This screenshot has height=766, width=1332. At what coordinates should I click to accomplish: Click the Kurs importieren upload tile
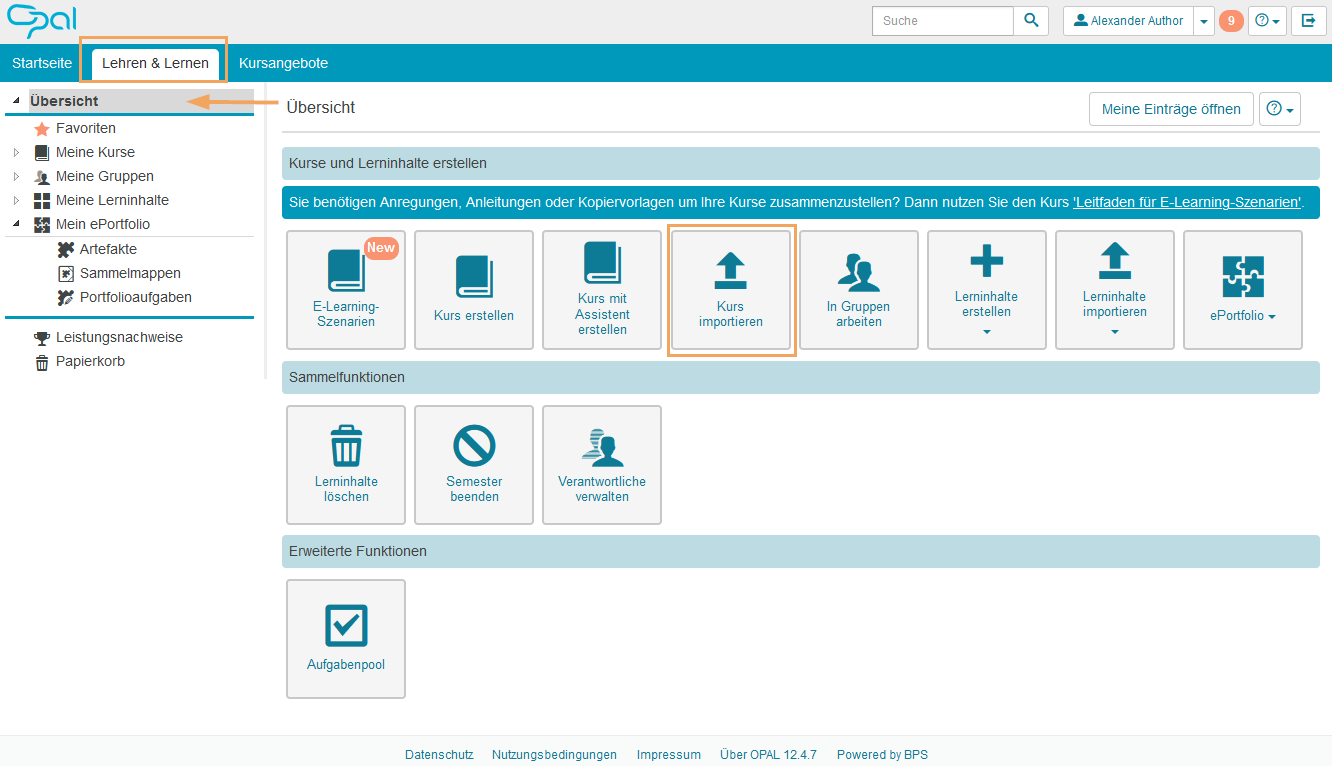click(x=731, y=290)
